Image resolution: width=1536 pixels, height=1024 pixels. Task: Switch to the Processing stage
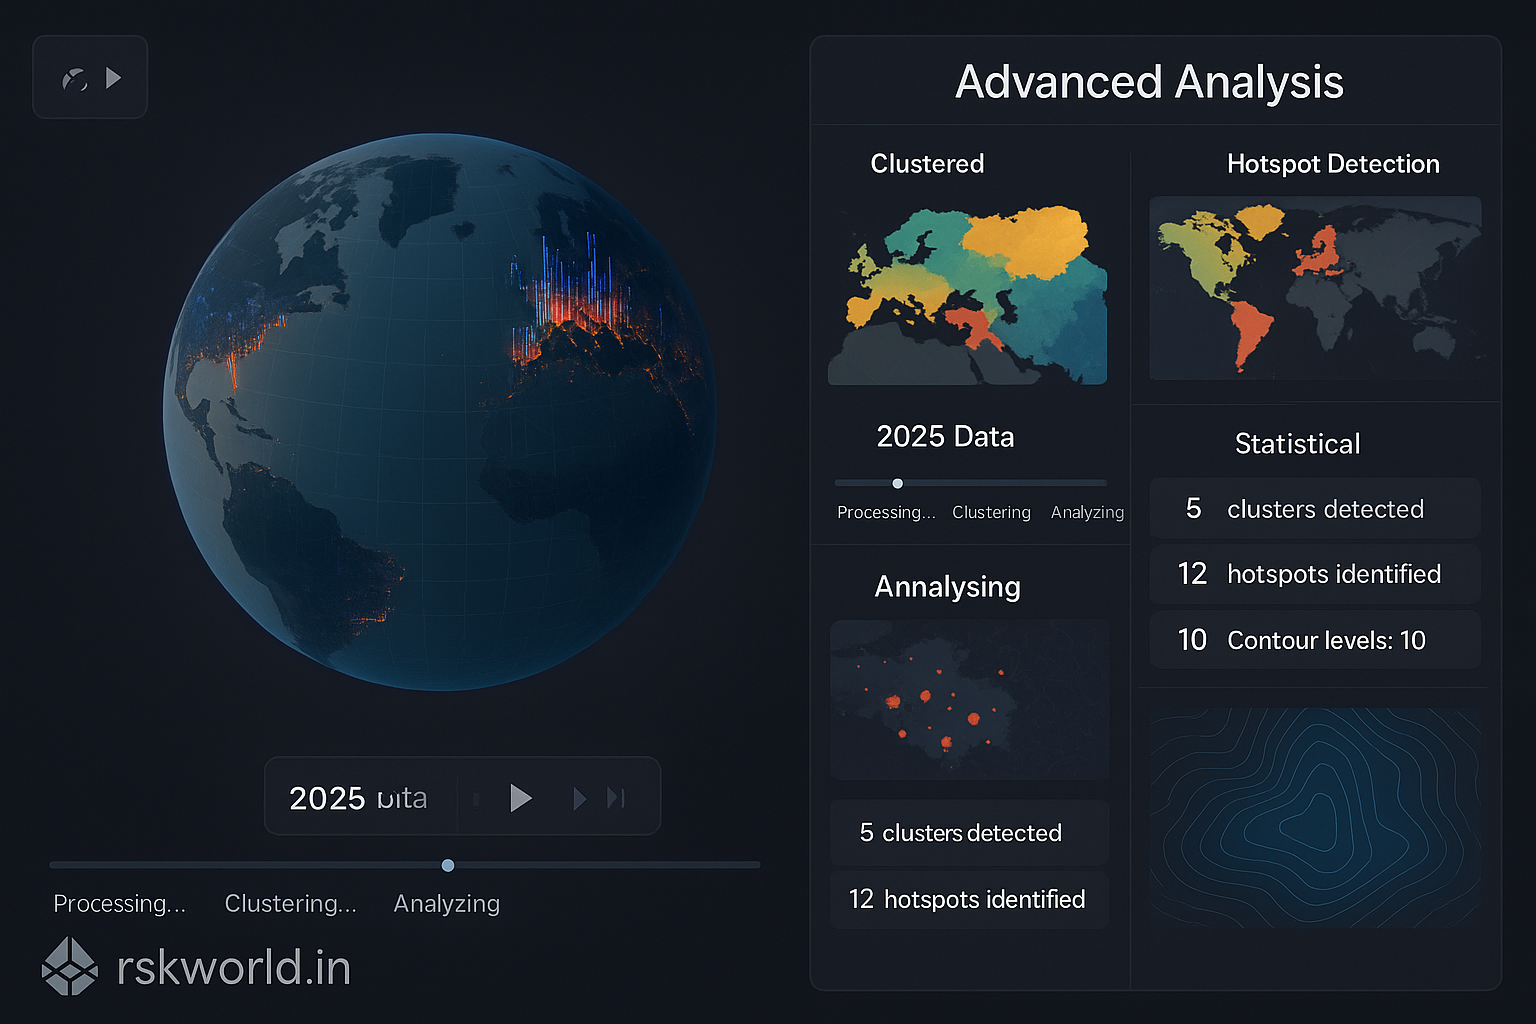tap(886, 512)
